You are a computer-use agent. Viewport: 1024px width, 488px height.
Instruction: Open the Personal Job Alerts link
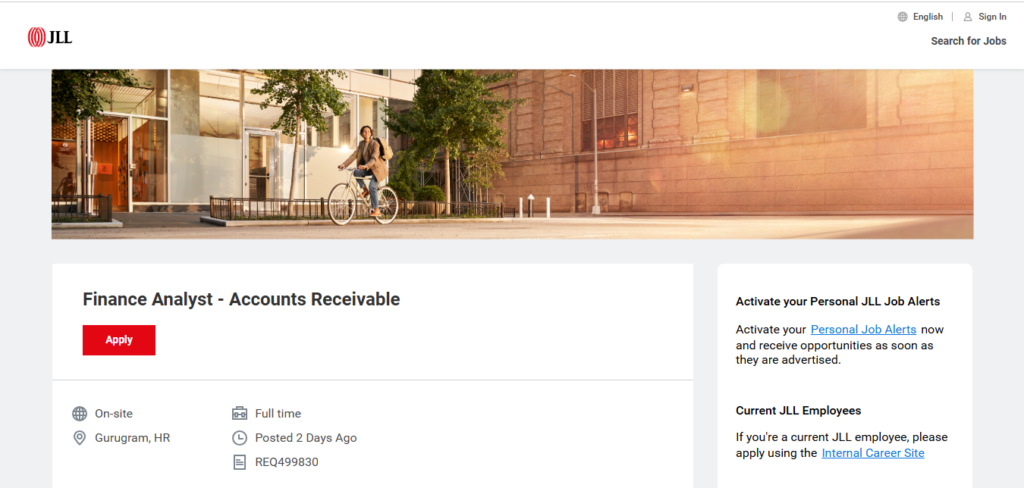(863, 329)
